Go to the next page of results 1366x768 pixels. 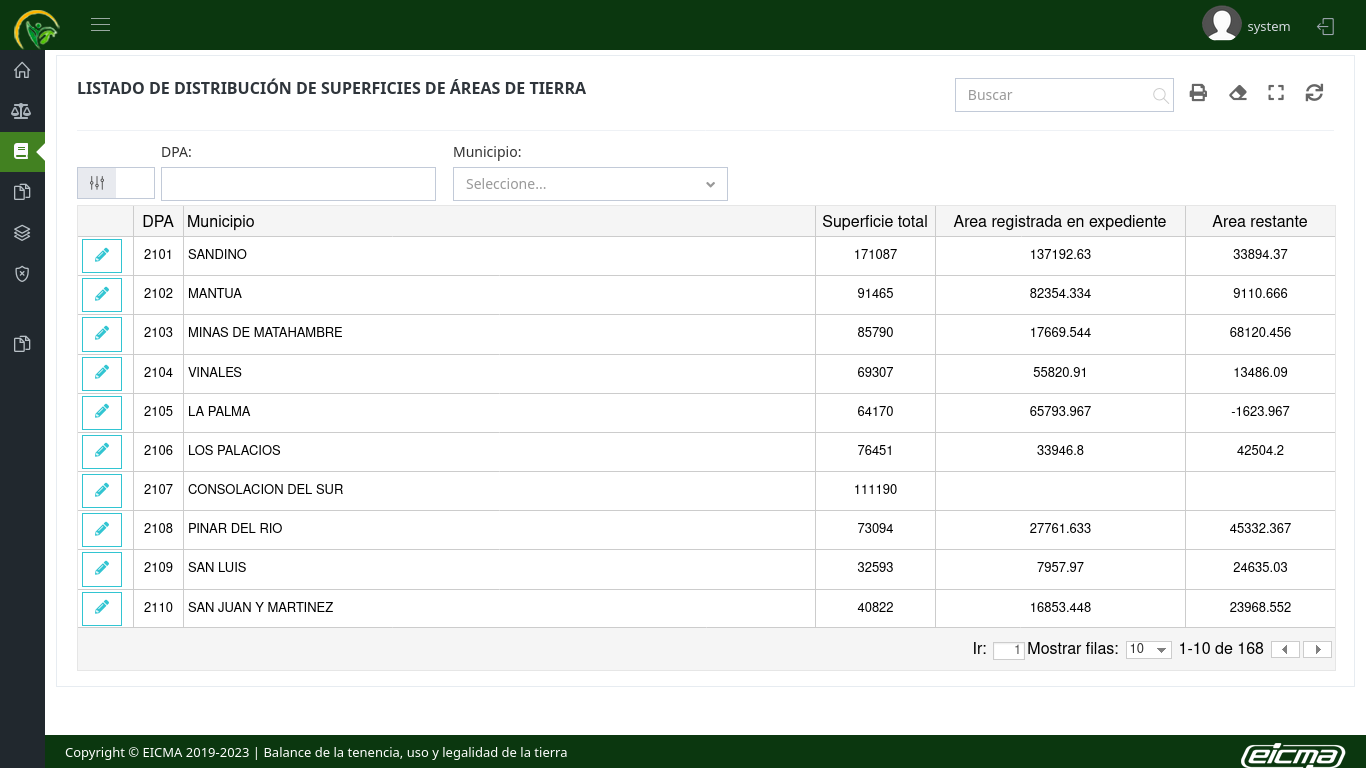[x=1317, y=650]
